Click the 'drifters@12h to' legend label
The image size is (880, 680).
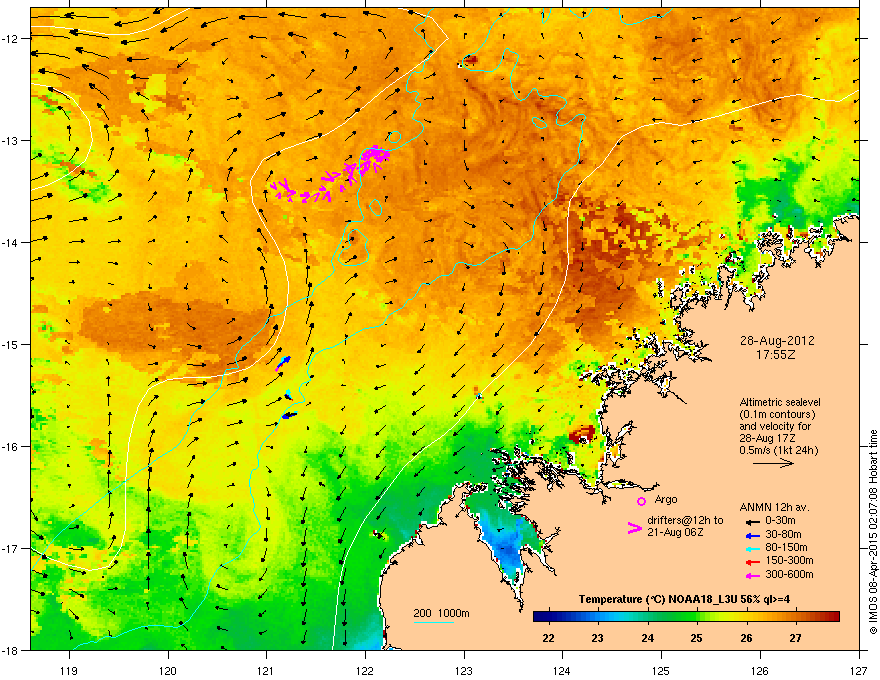coord(685,521)
